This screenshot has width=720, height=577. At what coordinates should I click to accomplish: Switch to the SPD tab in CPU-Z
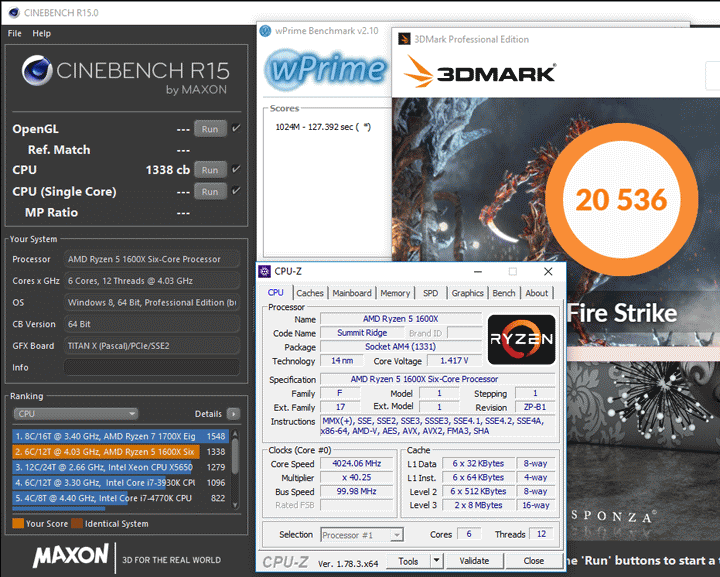430,293
